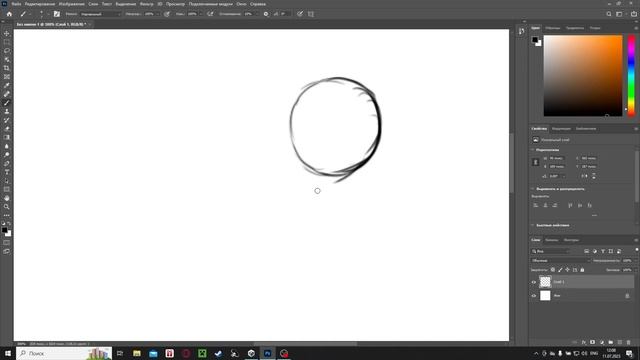This screenshot has height=360, width=640.
Task: Select the Blur tool
Action: click(7, 146)
